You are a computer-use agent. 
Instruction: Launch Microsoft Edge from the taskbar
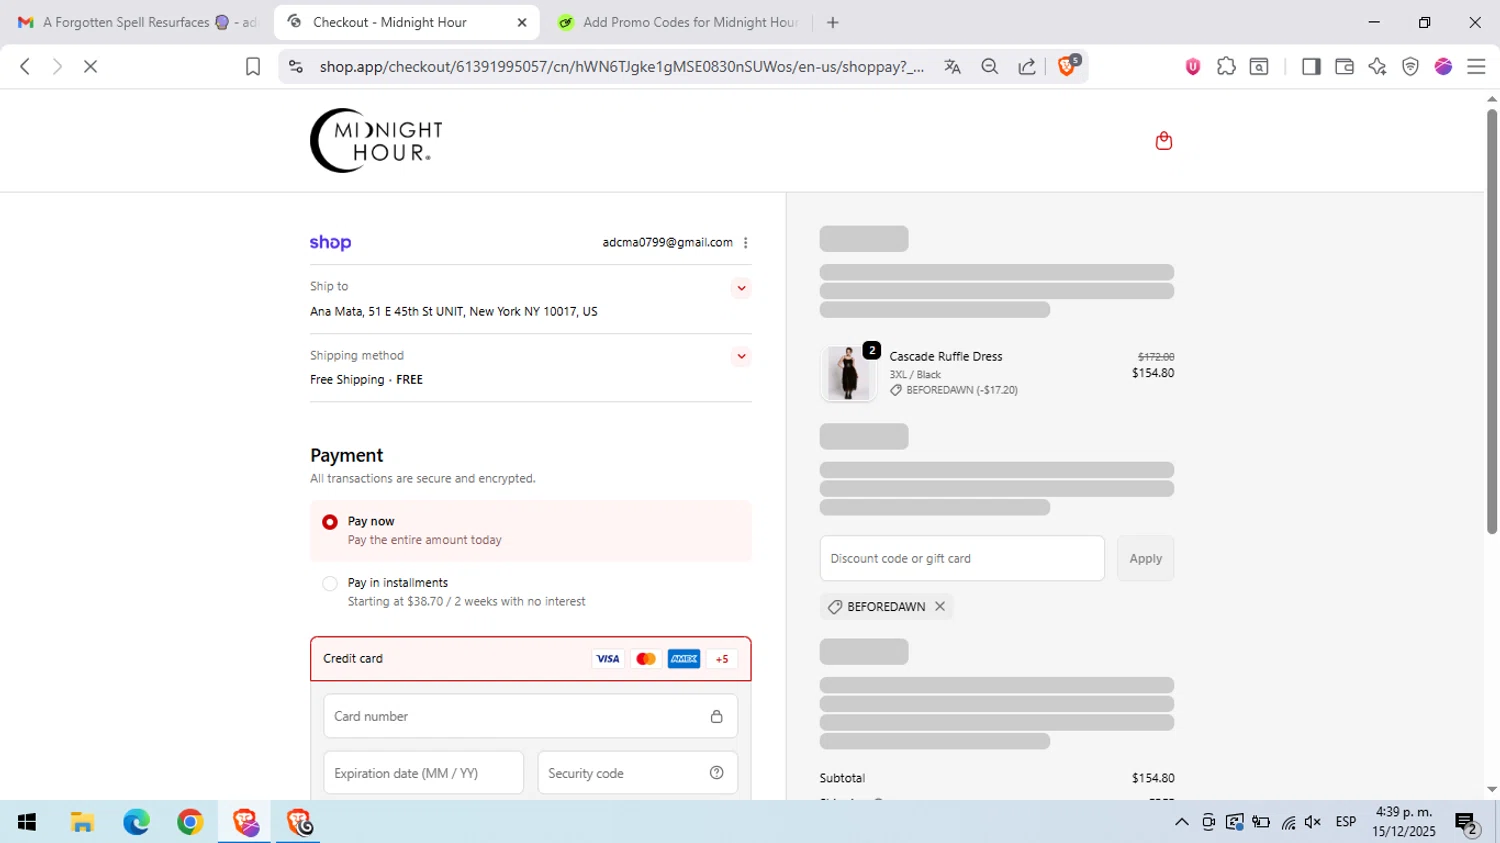point(136,822)
